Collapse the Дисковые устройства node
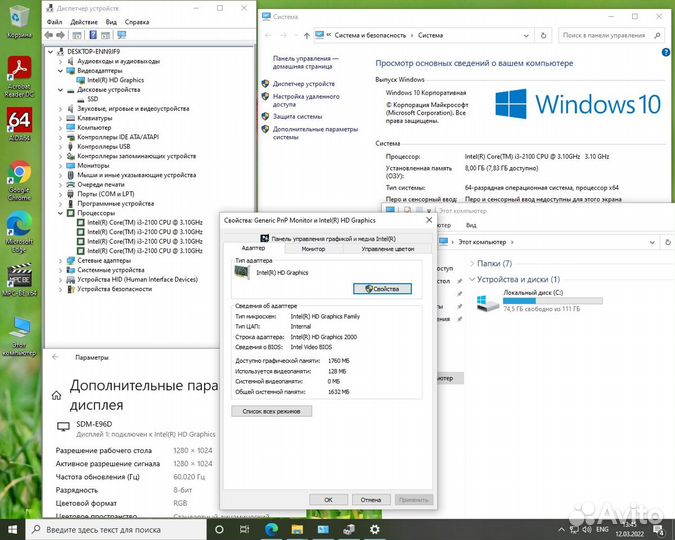Viewport: 675px width, 540px height. click(x=61, y=90)
